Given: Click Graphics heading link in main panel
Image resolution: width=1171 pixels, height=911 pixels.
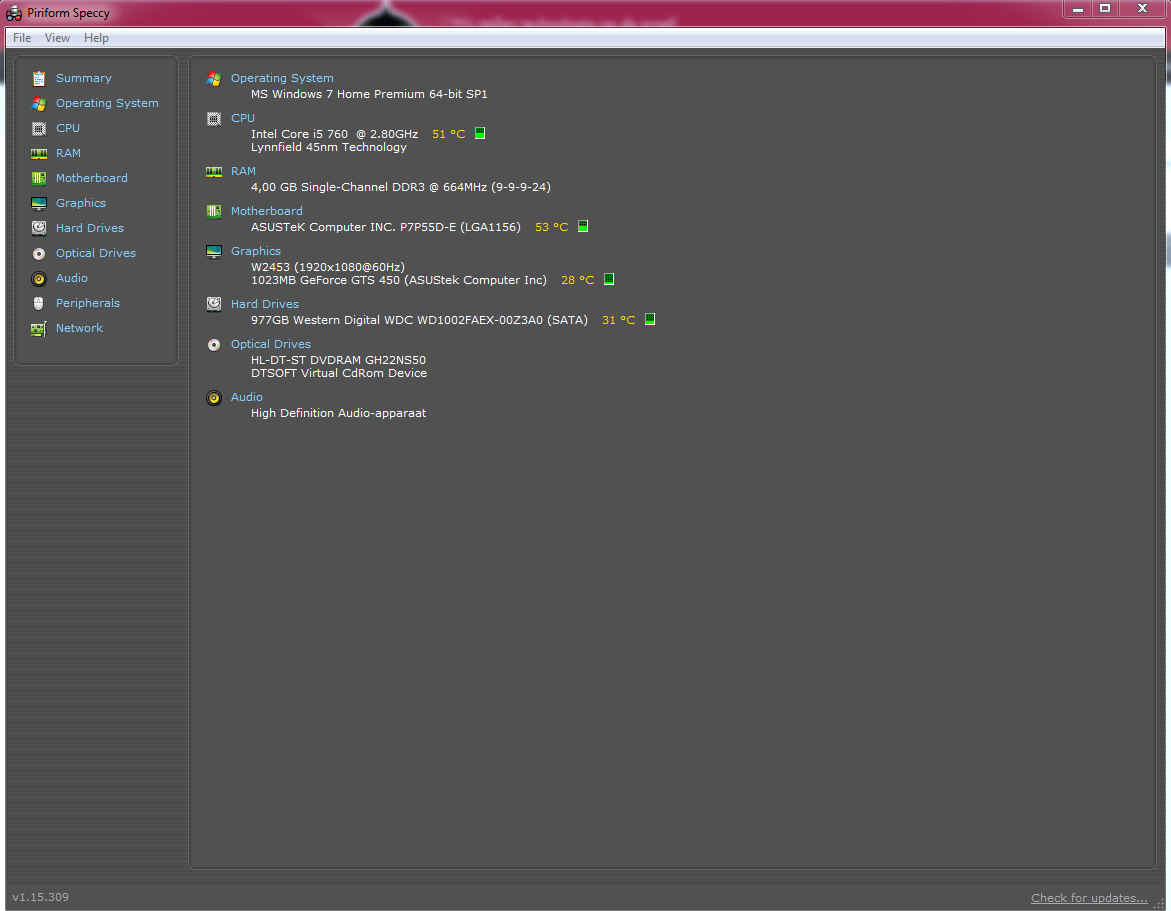Looking at the screenshot, I should [256, 251].
